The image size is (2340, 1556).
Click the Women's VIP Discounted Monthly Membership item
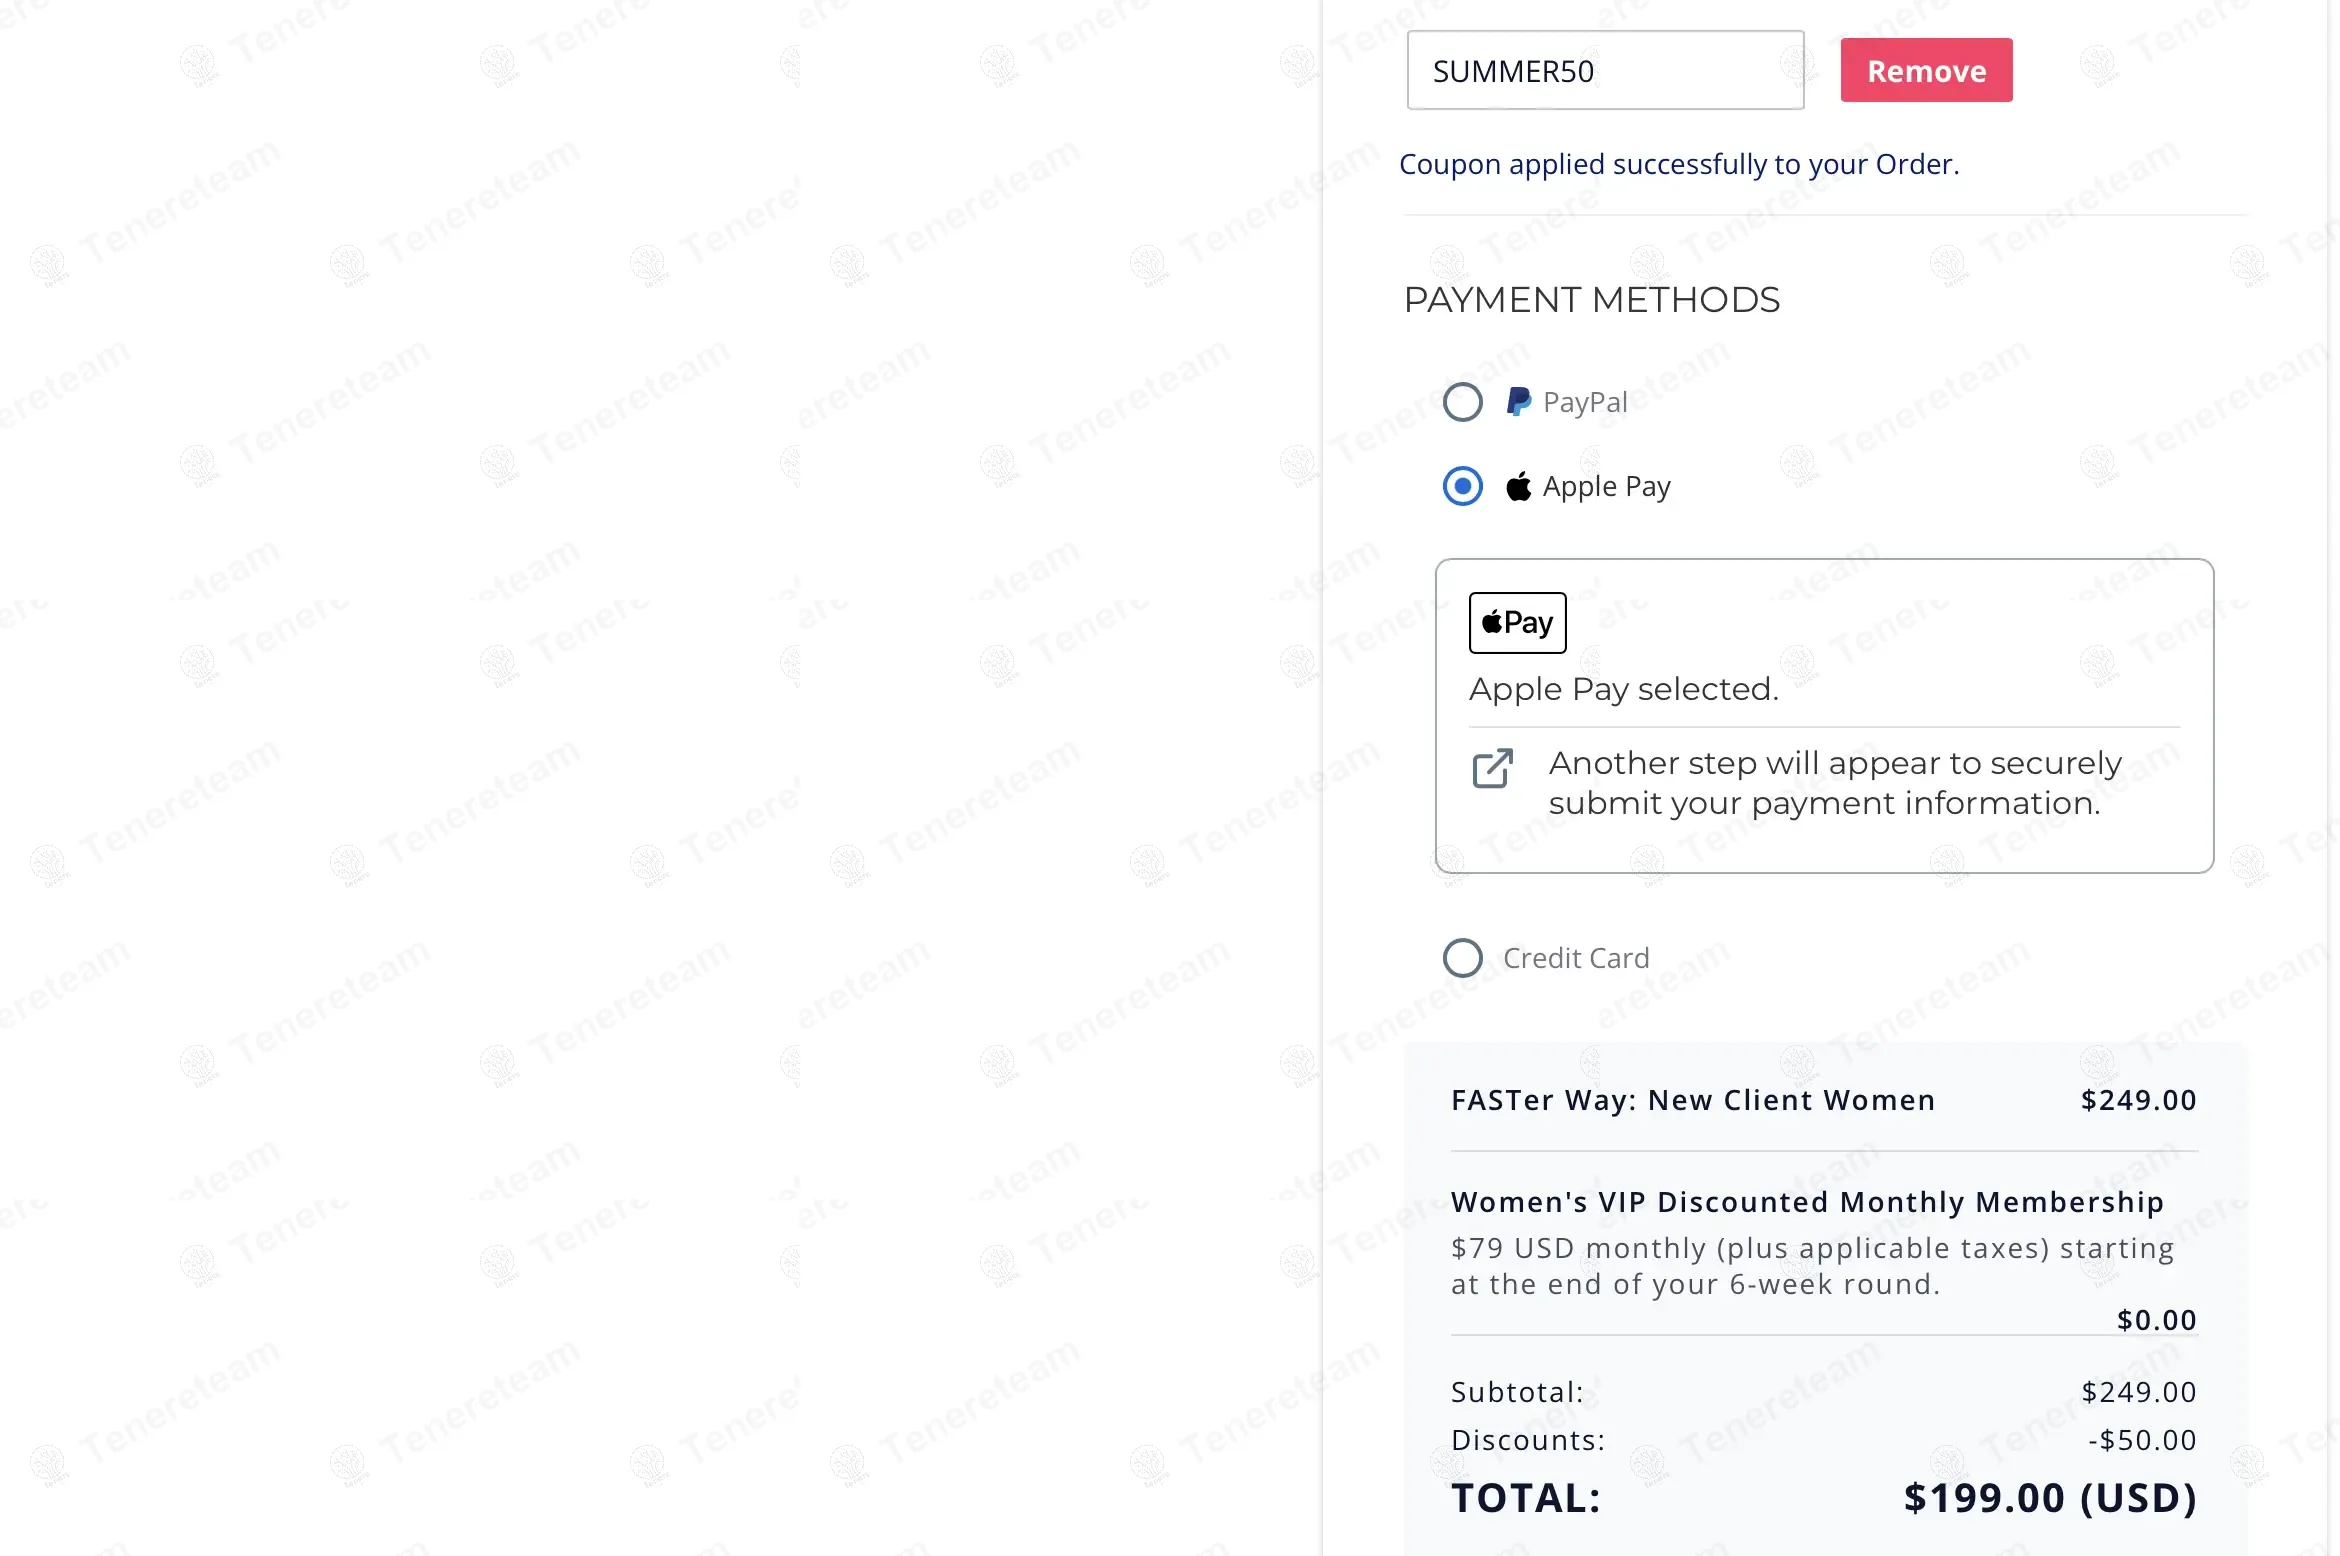[1807, 1202]
